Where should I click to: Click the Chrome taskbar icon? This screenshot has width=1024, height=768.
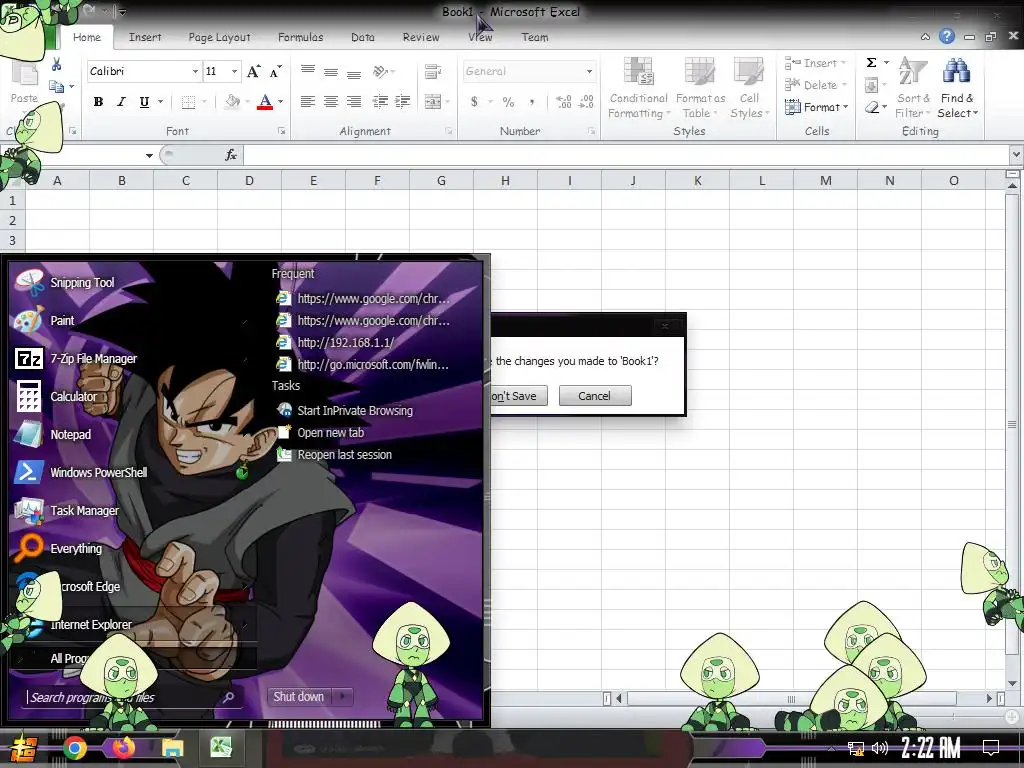click(x=74, y=748)
